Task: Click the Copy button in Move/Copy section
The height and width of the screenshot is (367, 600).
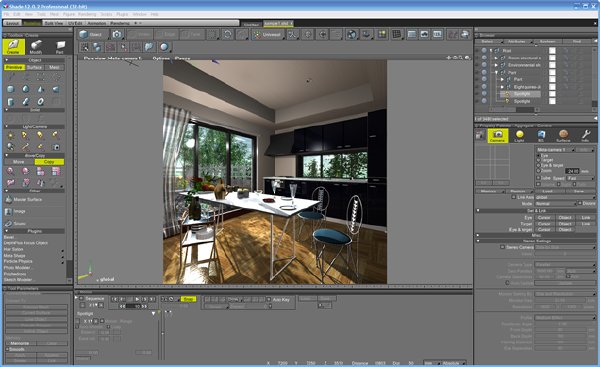Action: point(49,161)
